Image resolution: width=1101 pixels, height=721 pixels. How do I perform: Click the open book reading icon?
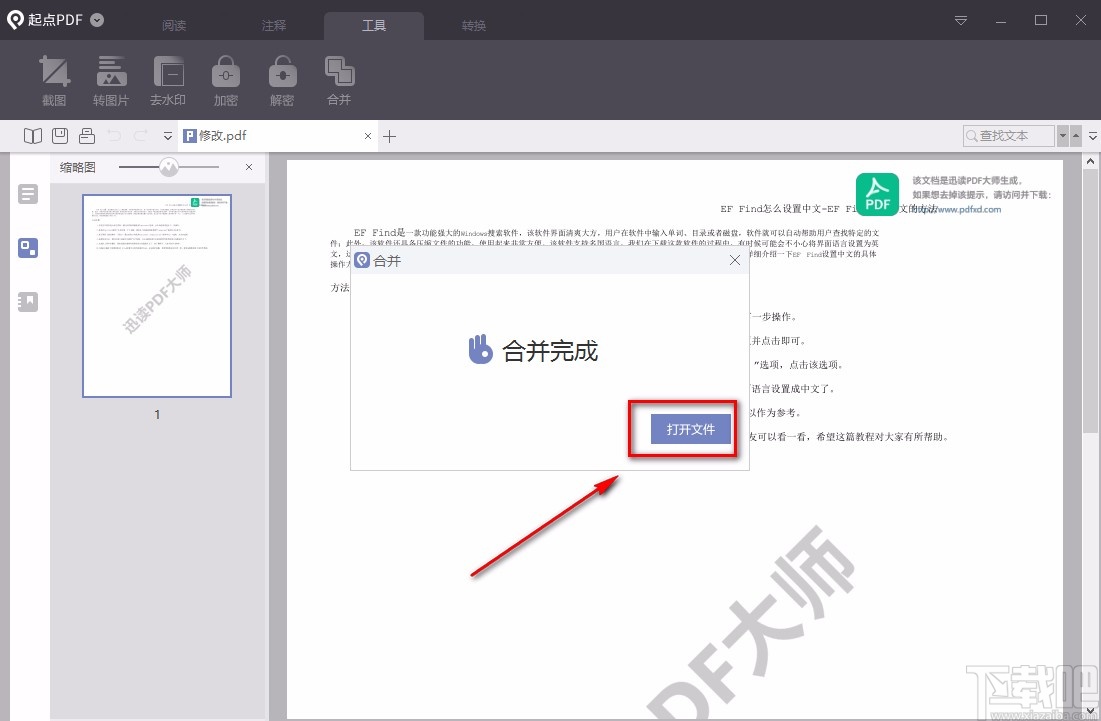tap(32, 135)
